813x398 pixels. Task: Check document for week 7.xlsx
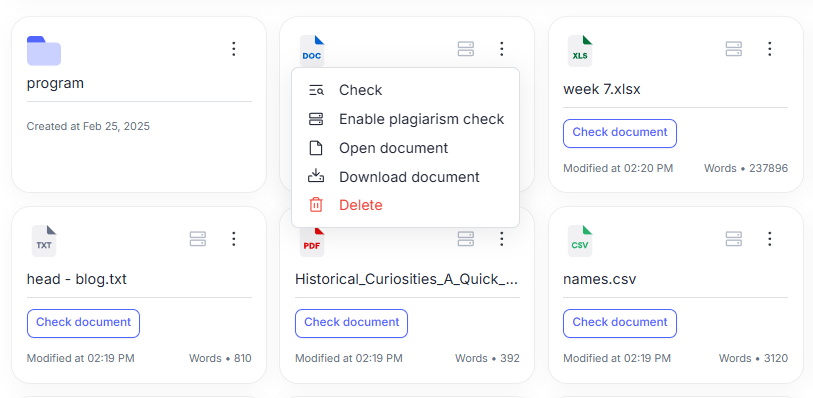620,133
